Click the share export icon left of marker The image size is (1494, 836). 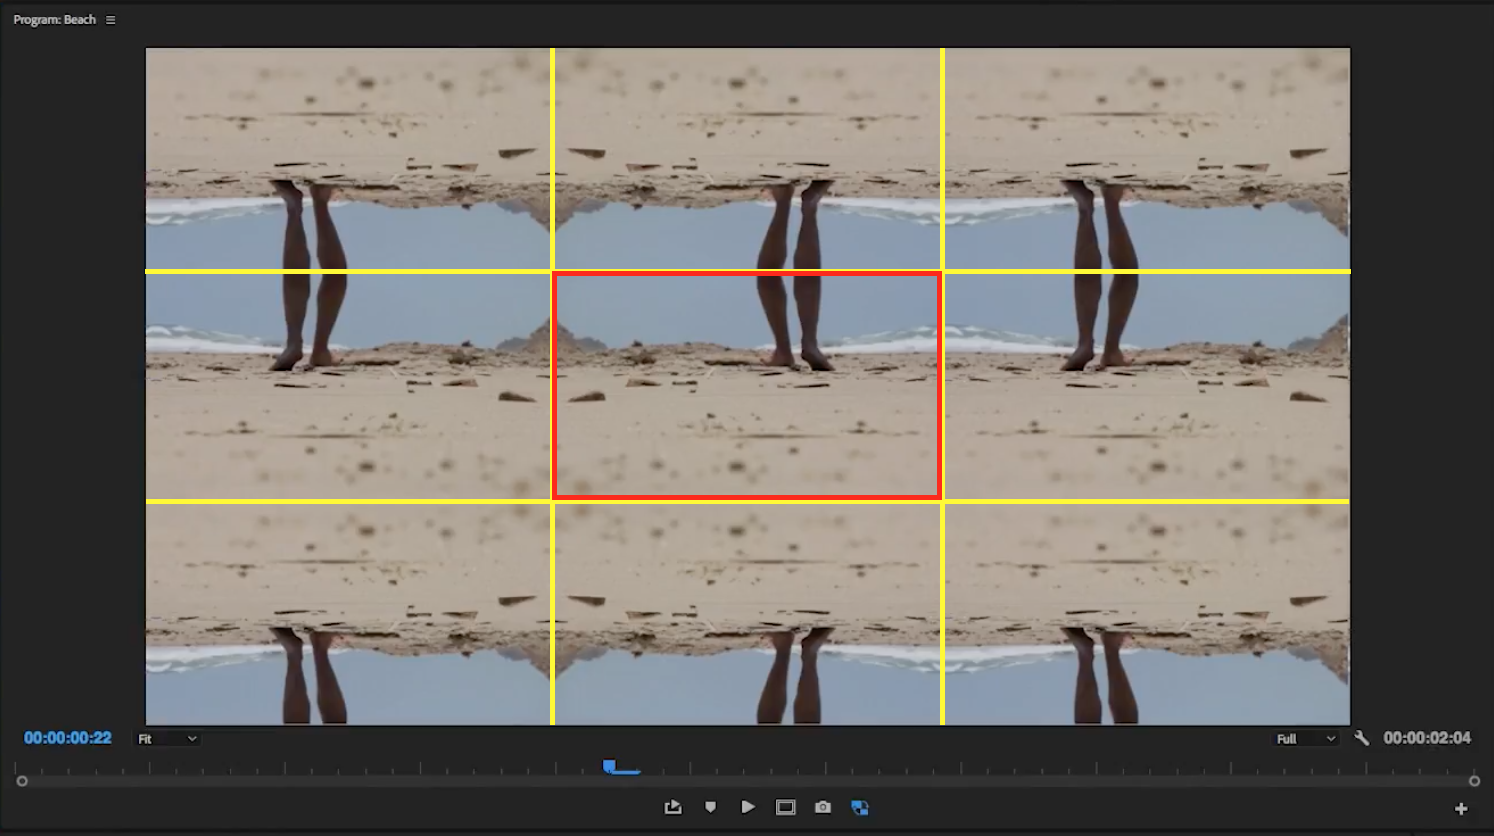673,807
